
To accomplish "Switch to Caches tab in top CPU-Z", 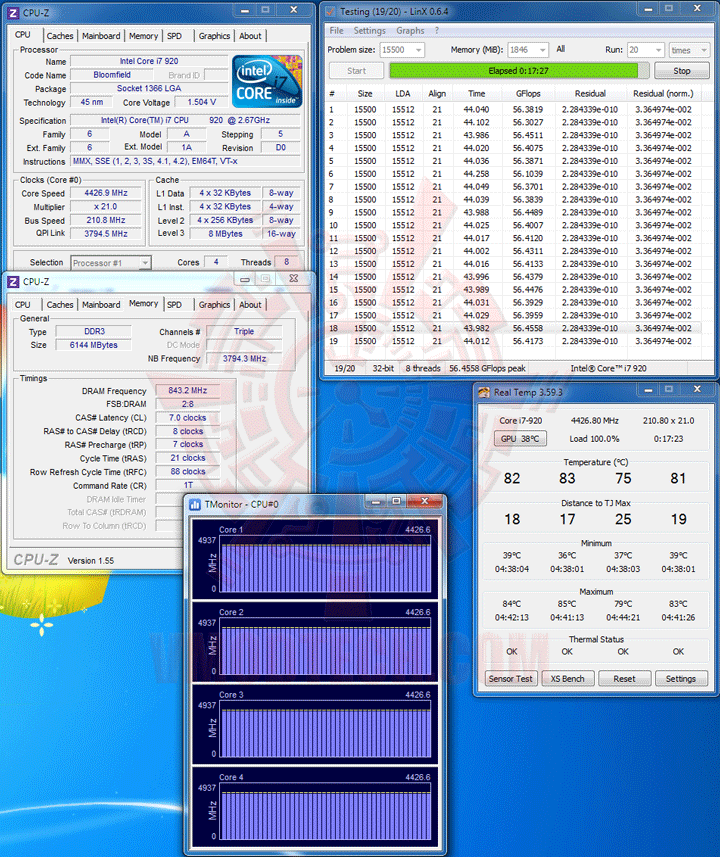I will (60, 36).
